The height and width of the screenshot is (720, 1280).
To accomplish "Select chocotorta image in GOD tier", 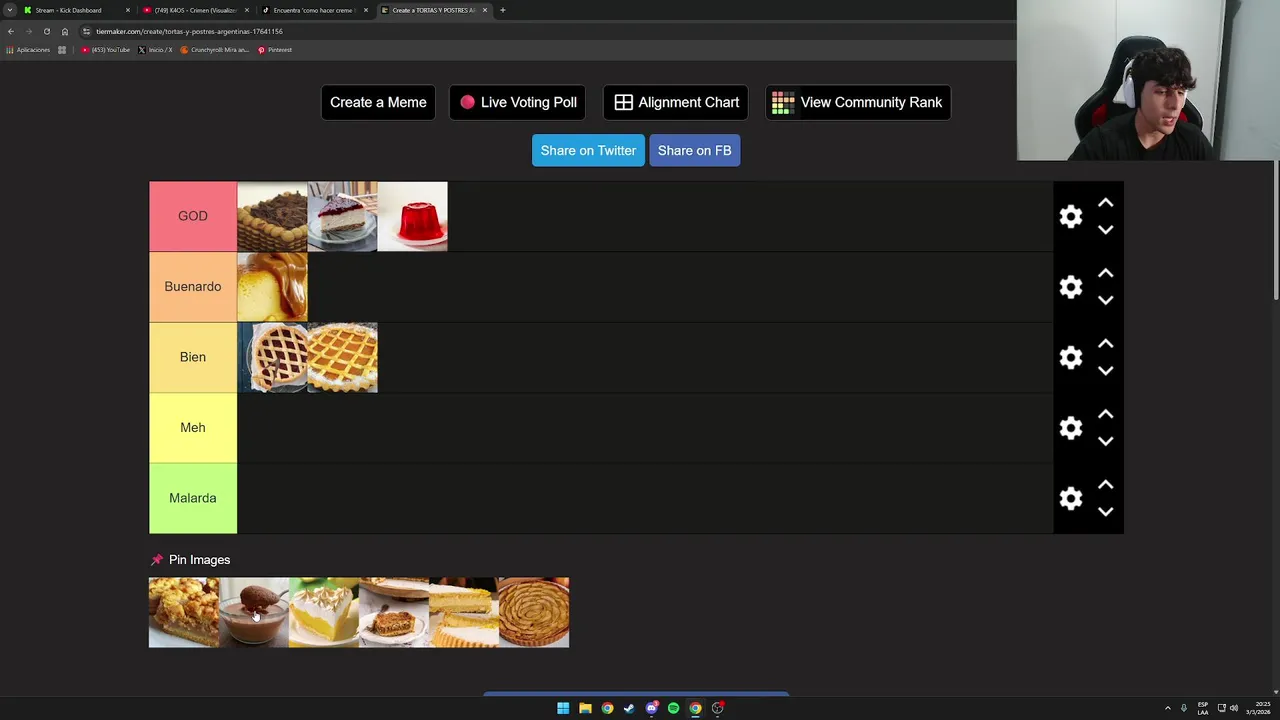I will click(x=272, y=216).
